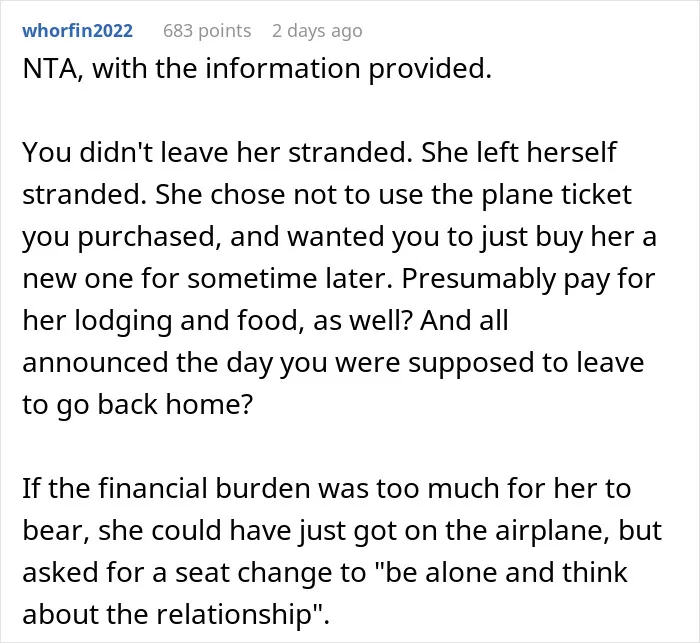Image resolution: width=700 pixels, height=643 pixels.
Task: Click the line "If the financial burden was"
Action: tap(327, 489)
